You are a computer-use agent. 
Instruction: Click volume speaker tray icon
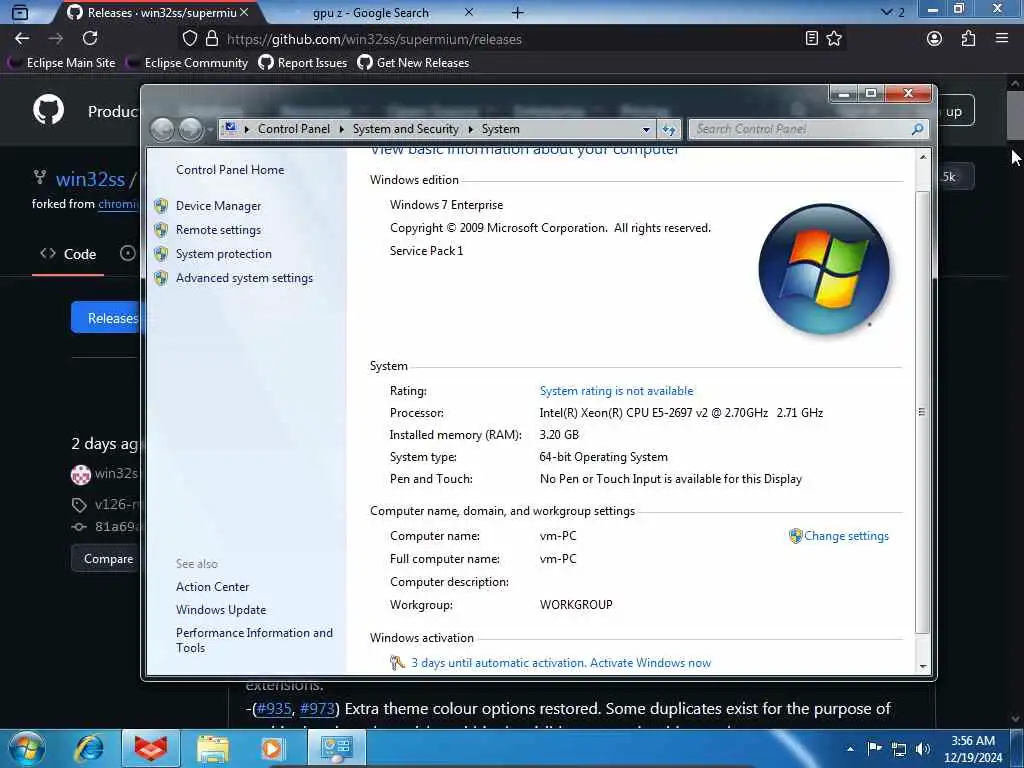coord(922,749)
